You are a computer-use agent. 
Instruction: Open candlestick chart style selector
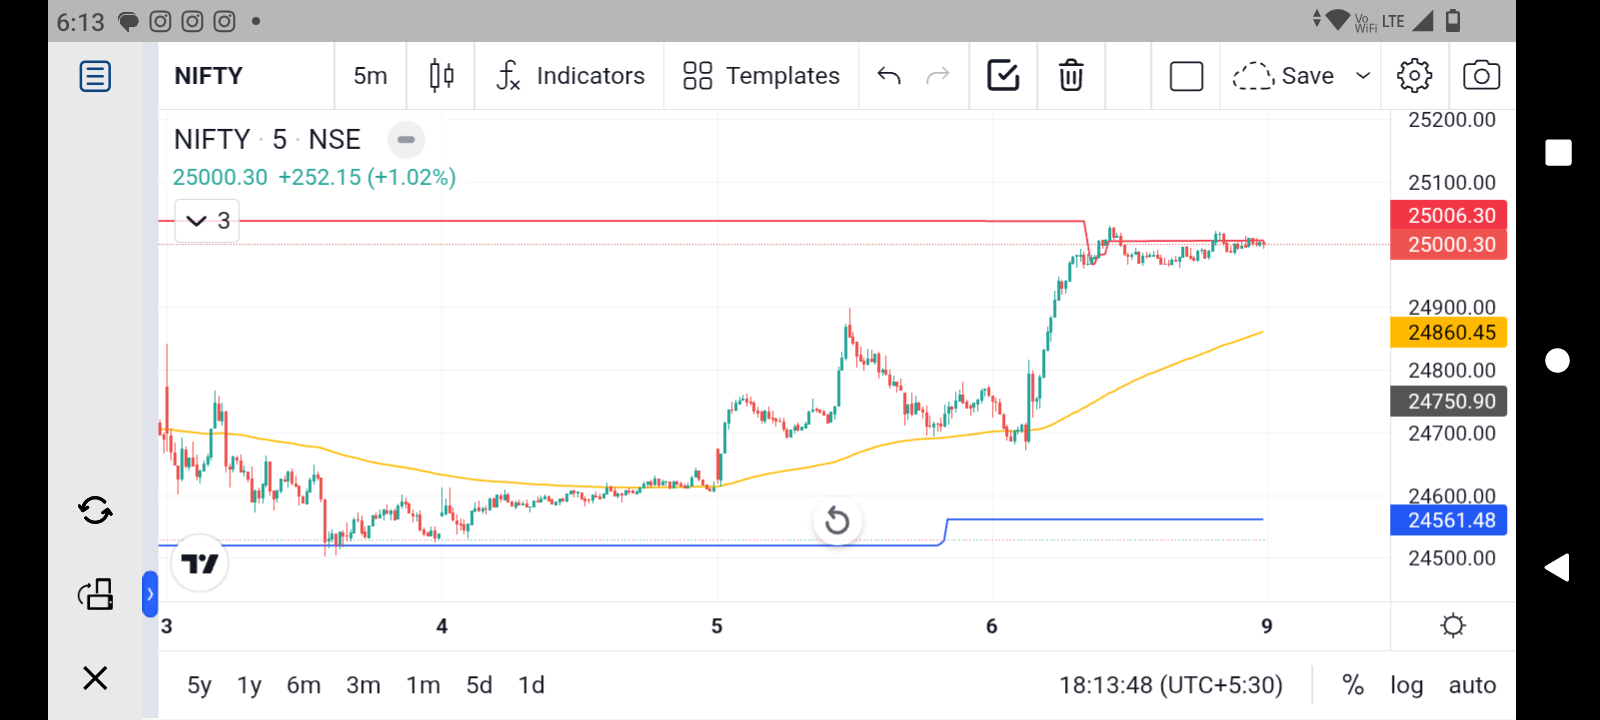coord(441,76)
